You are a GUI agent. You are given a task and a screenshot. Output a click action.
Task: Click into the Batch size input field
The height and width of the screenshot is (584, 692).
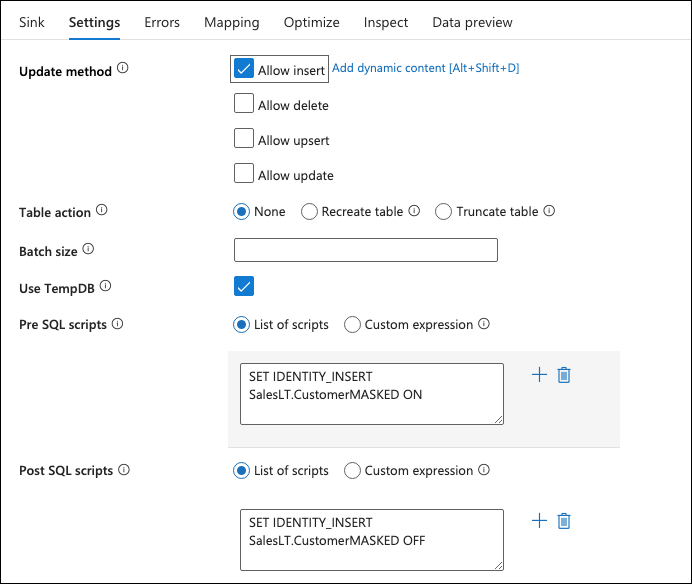click(x=365, y=250)
